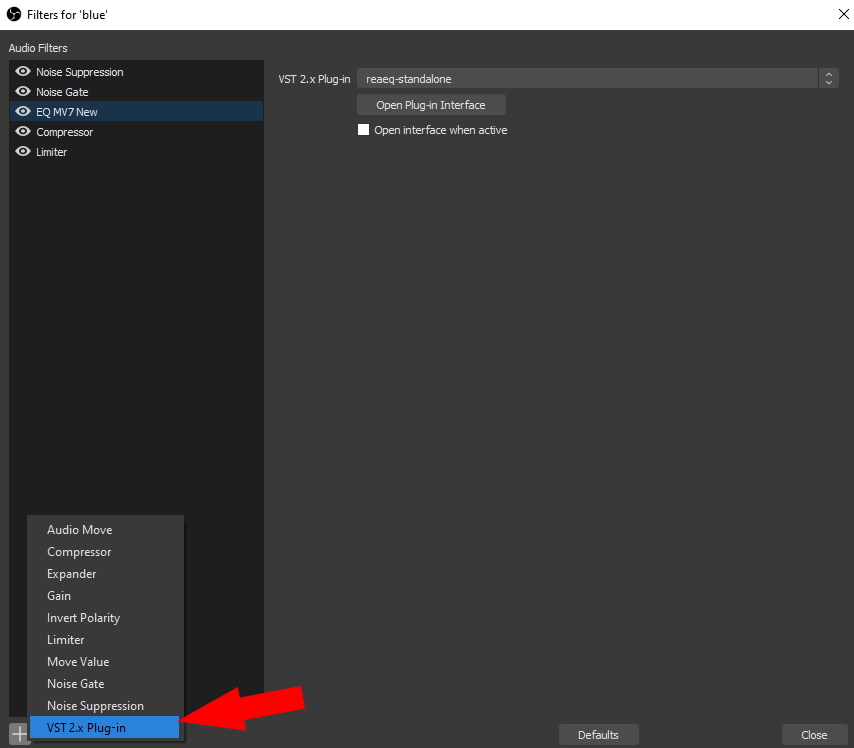Toggle visibility of Noise Gate filter
The image size is (854, 748).
tap(23, 92)
